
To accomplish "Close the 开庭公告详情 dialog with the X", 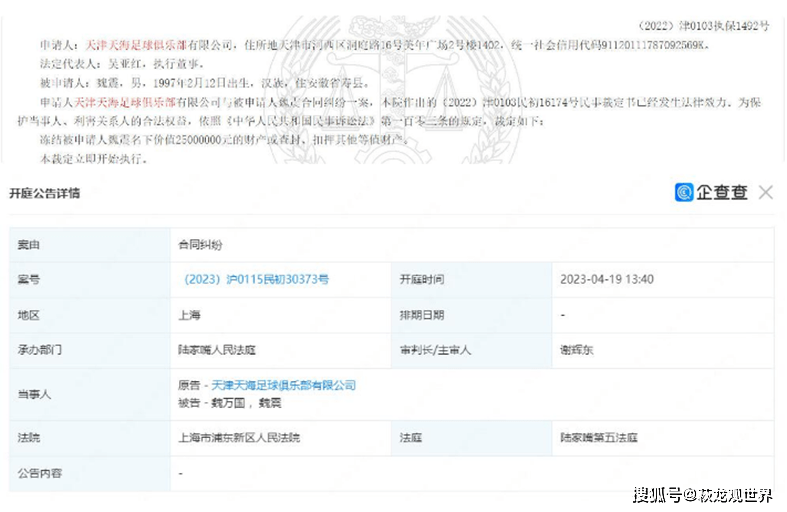I will pos(765,192).
